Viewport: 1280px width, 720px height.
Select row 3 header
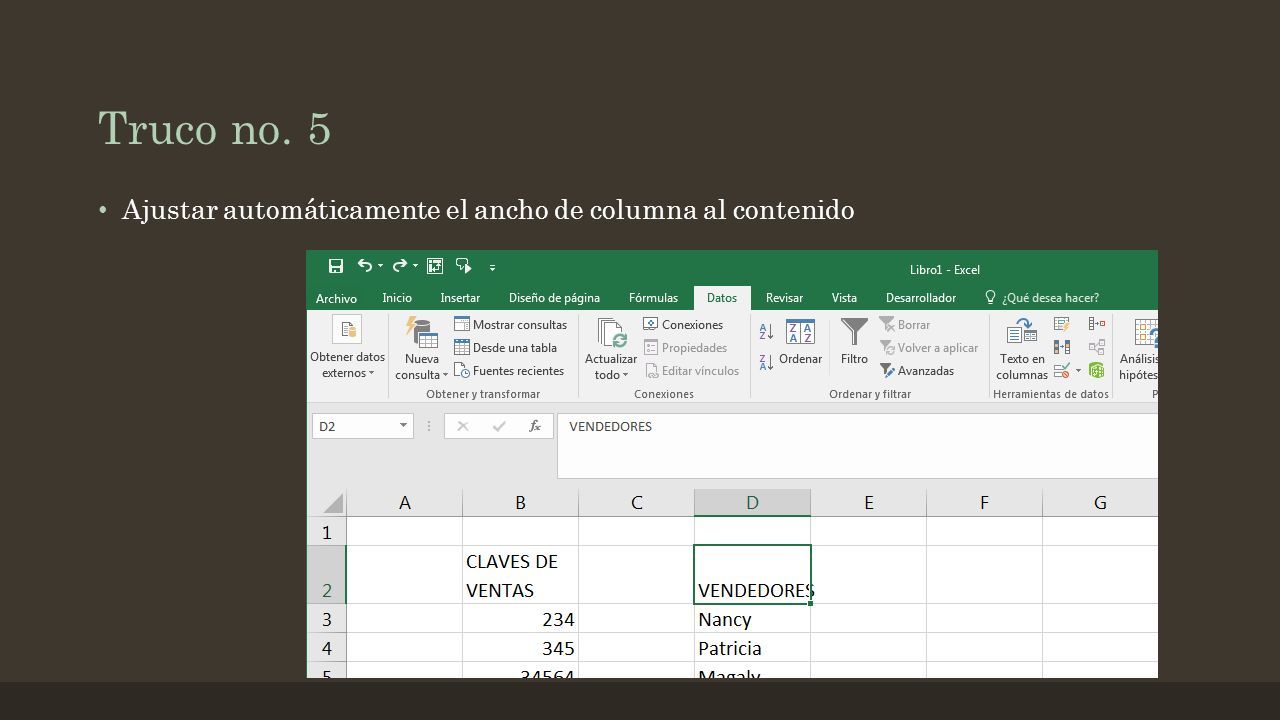(x=326, y=619)
